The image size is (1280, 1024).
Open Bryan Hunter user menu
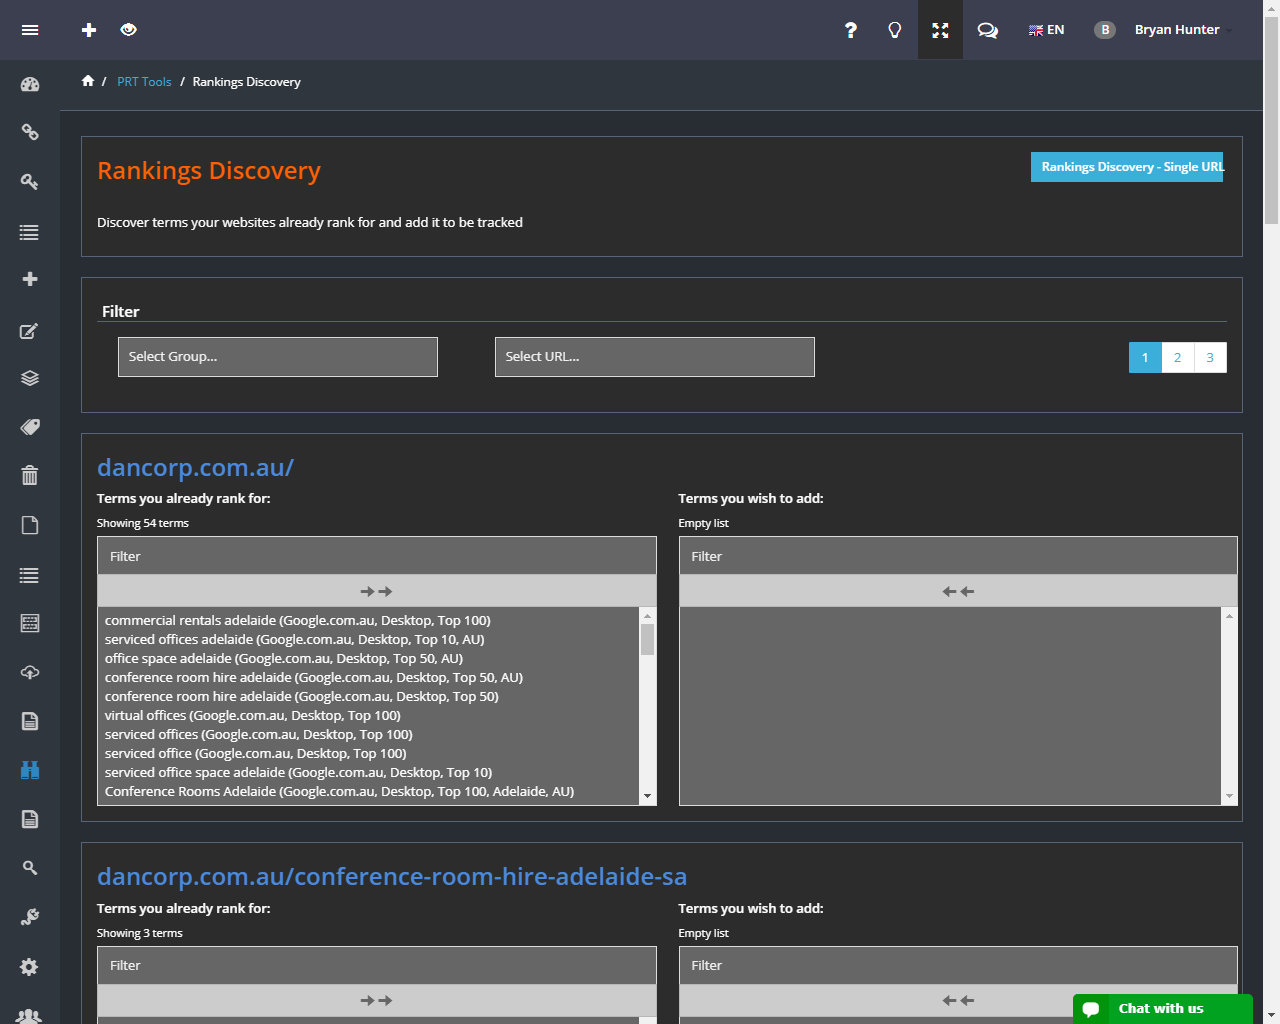pos(1176,30)
